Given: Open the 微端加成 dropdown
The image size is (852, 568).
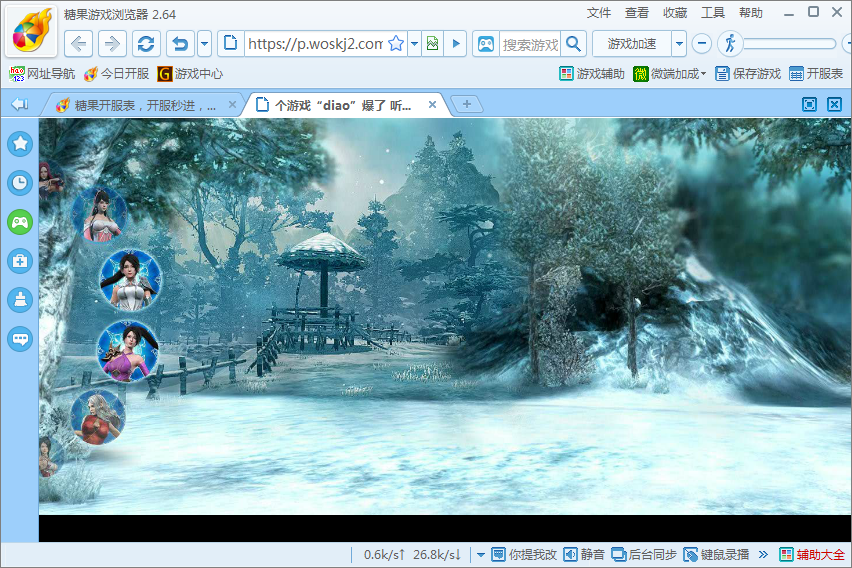Looking at the screenshot, I should click(x=670, y=74).
